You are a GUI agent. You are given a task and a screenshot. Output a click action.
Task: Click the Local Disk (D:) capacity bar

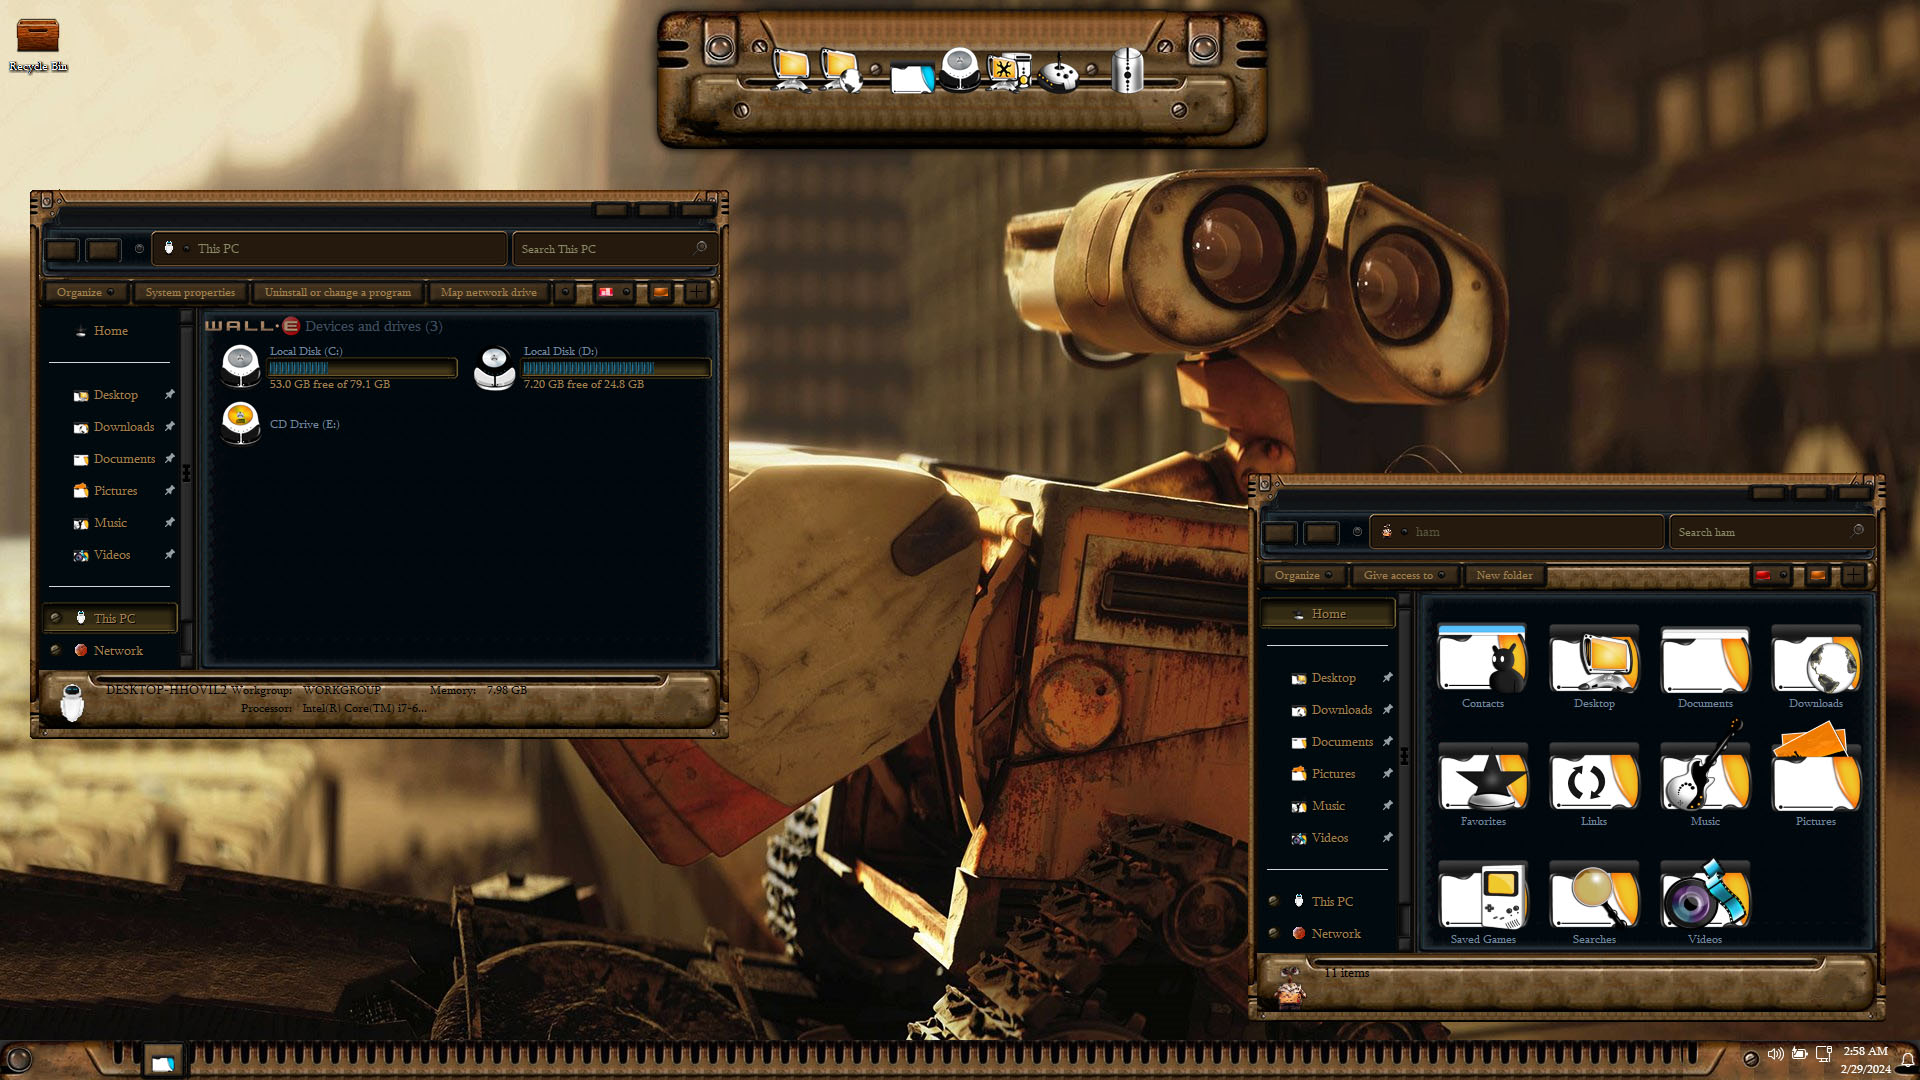coord(616,368)
